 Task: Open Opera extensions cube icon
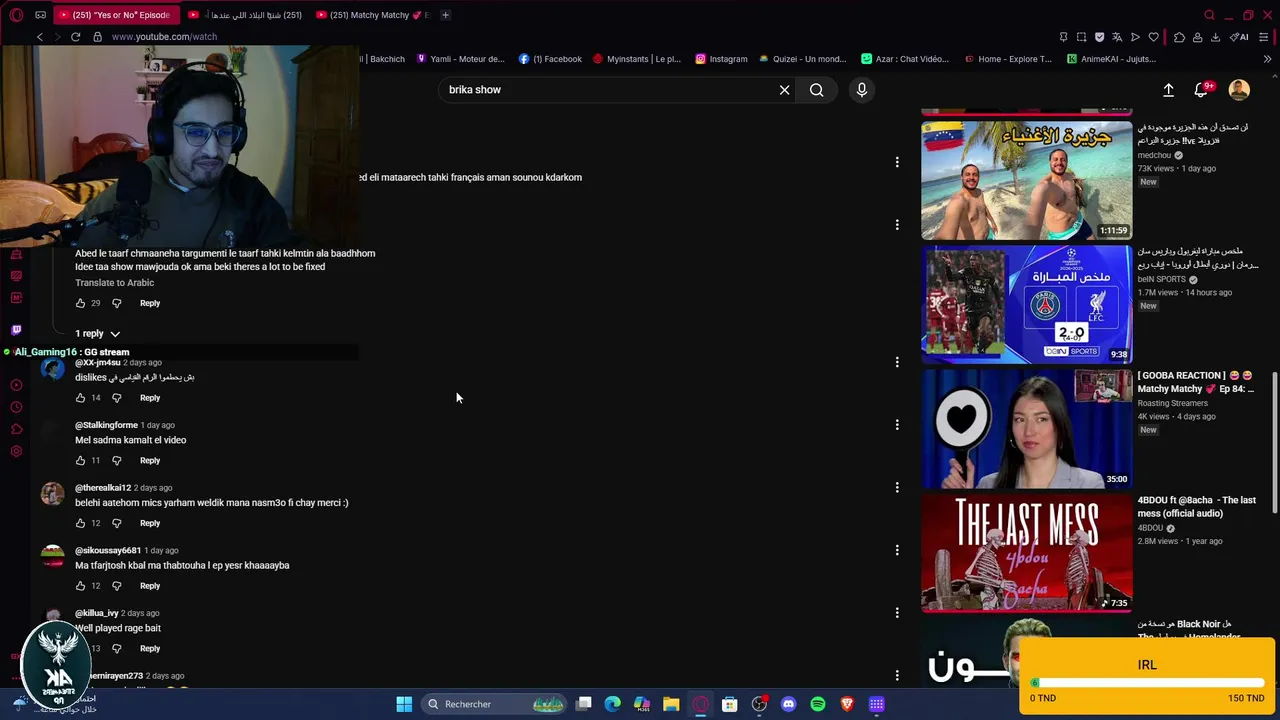(x=1179, y=37)
